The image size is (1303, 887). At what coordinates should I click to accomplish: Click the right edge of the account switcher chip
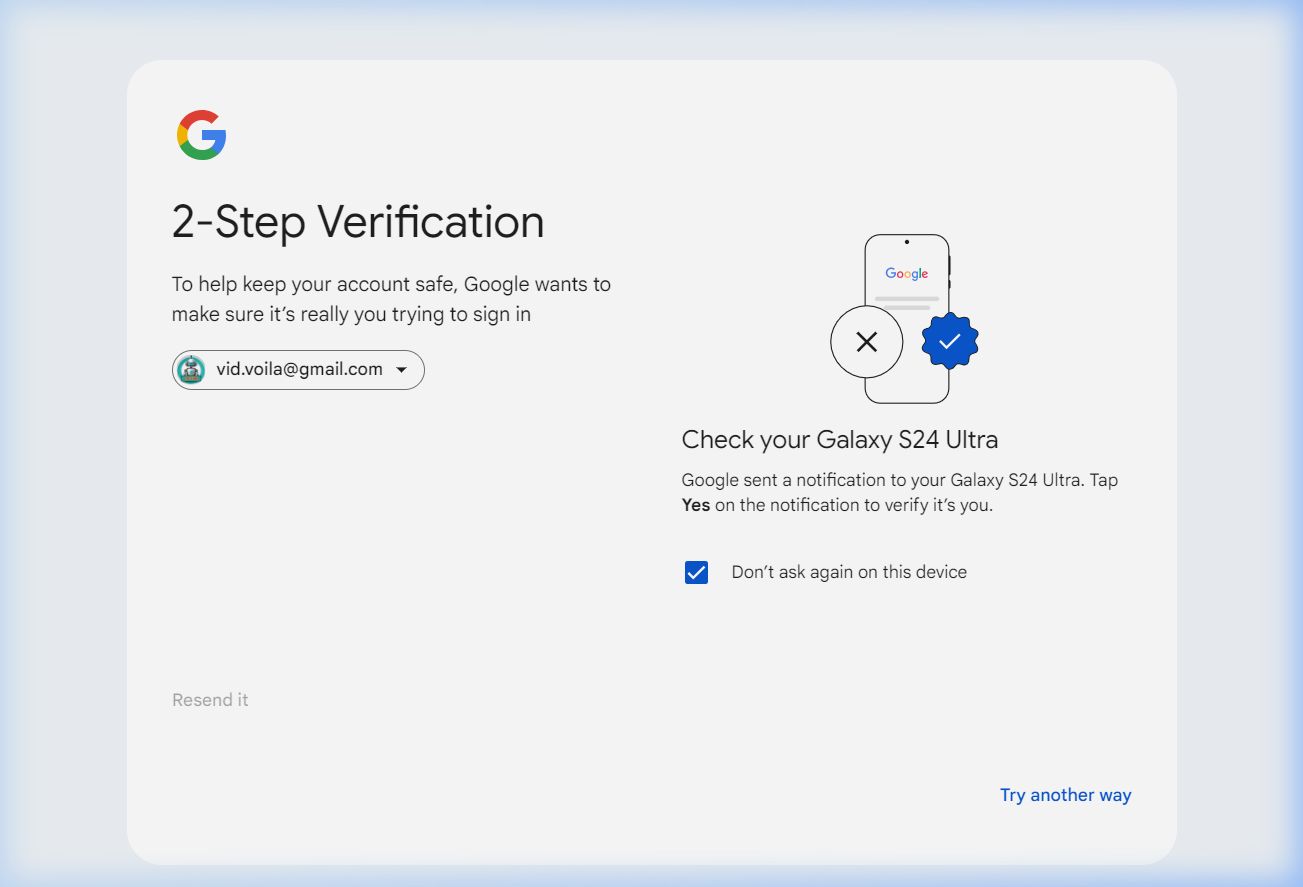pos(418,370)
